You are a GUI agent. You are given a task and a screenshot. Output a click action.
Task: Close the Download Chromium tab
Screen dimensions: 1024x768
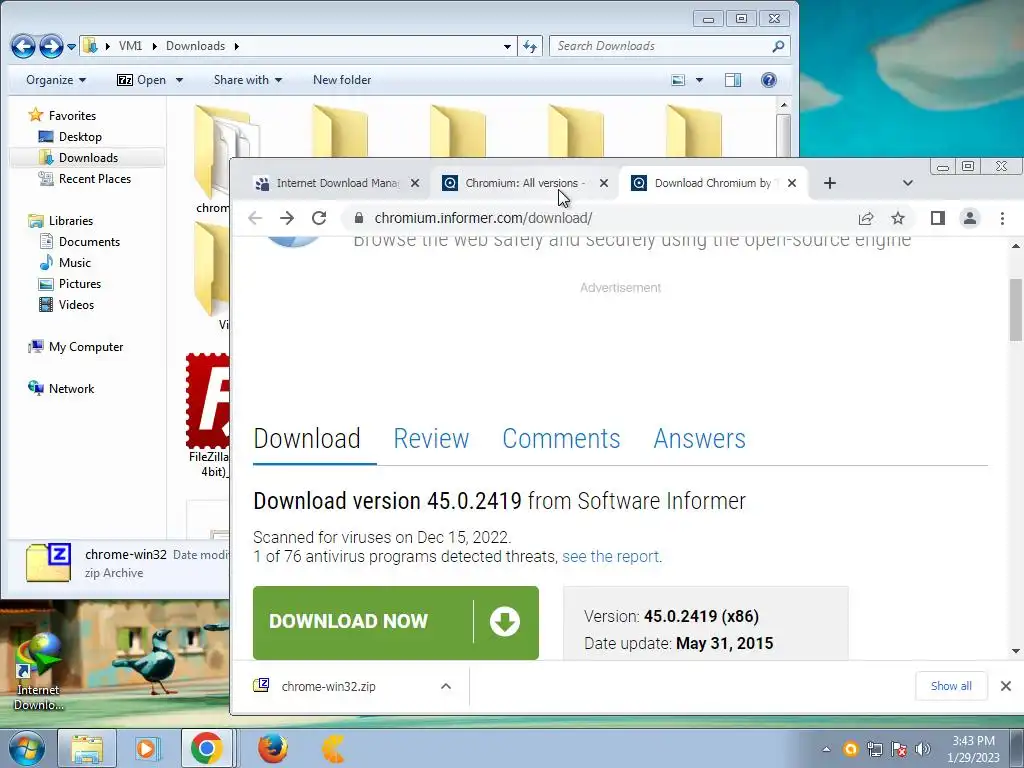click(792, 184)
